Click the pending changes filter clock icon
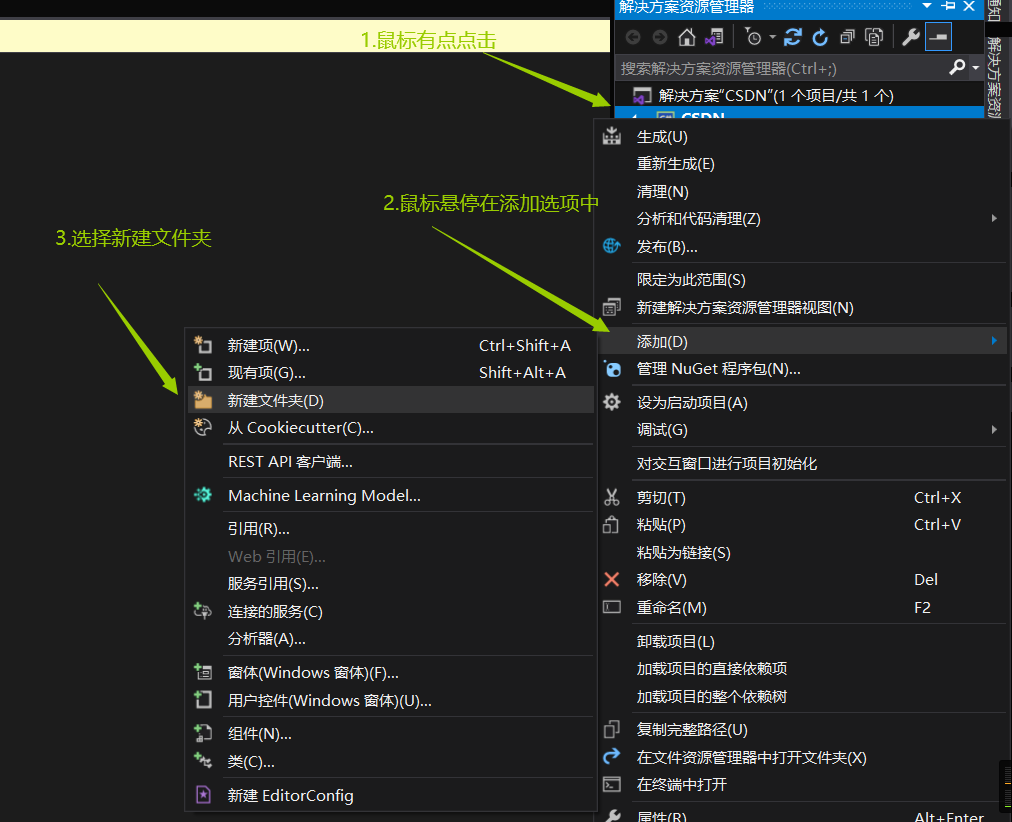 click(753, 37)
